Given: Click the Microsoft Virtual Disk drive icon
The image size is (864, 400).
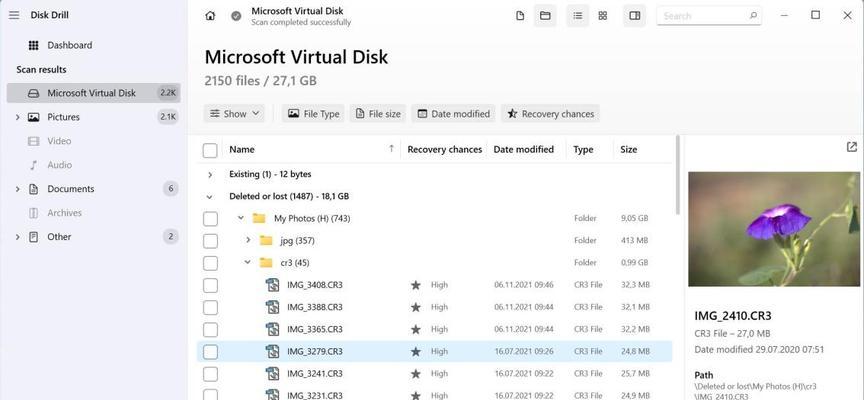Looking at the screenshot, I should tap(34, 93).
